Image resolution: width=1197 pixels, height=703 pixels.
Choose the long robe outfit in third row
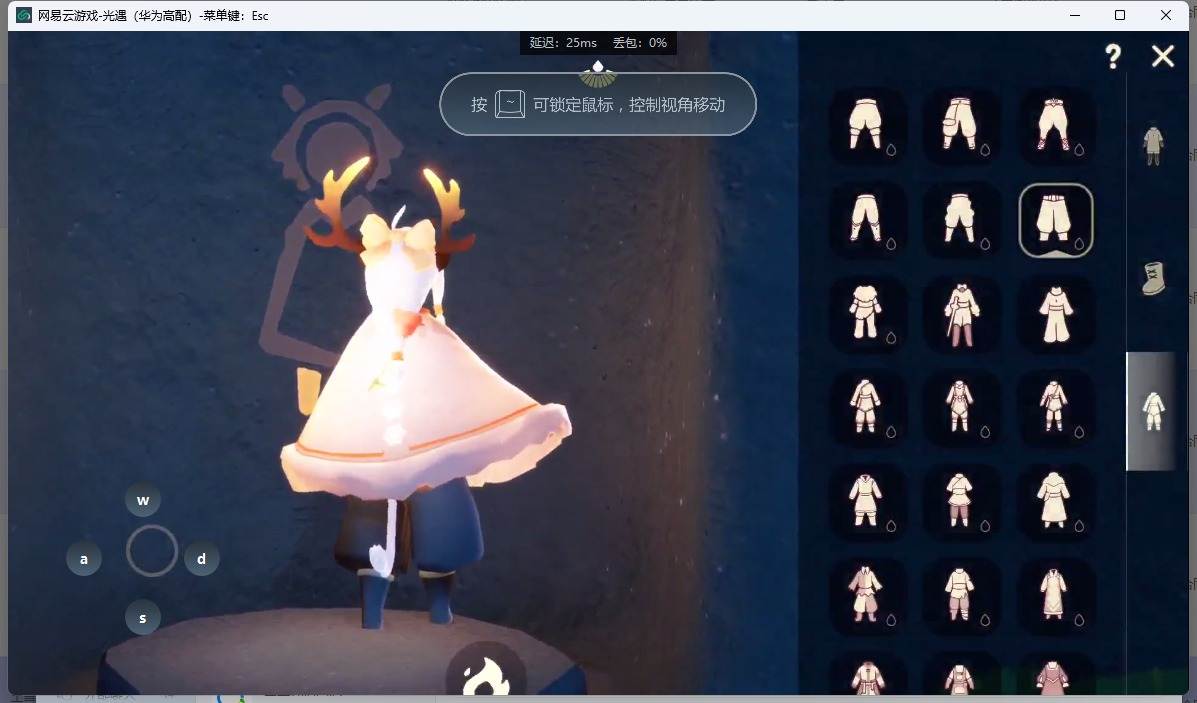tap(1055, 314)
